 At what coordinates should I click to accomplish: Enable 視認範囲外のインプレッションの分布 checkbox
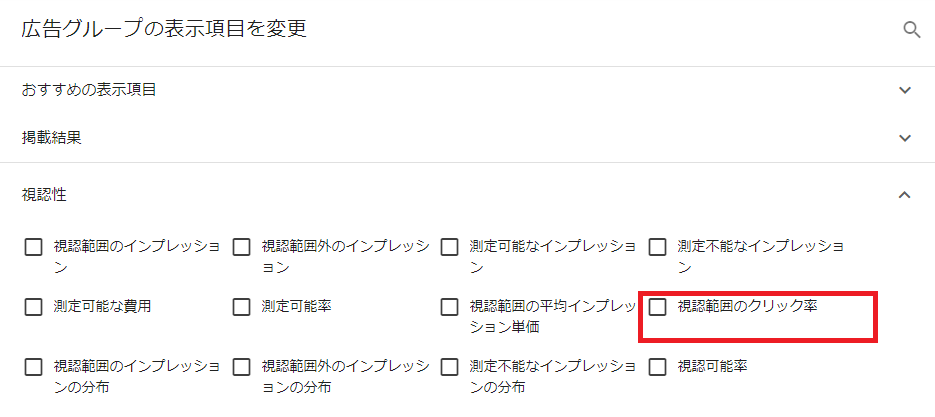click(x=241, y=367)
